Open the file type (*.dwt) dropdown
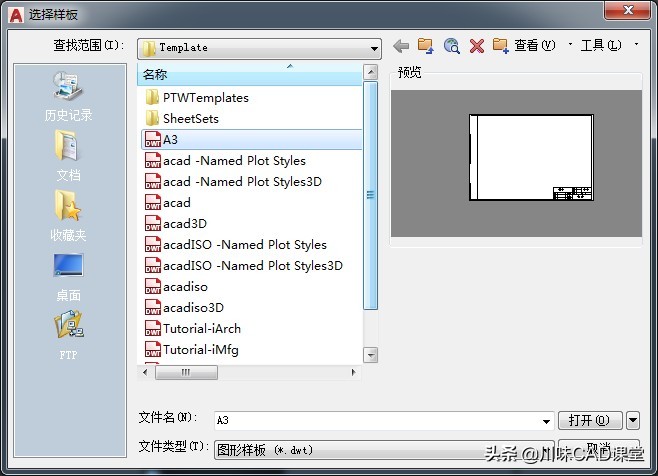658x476 pixels. (384, 450)
